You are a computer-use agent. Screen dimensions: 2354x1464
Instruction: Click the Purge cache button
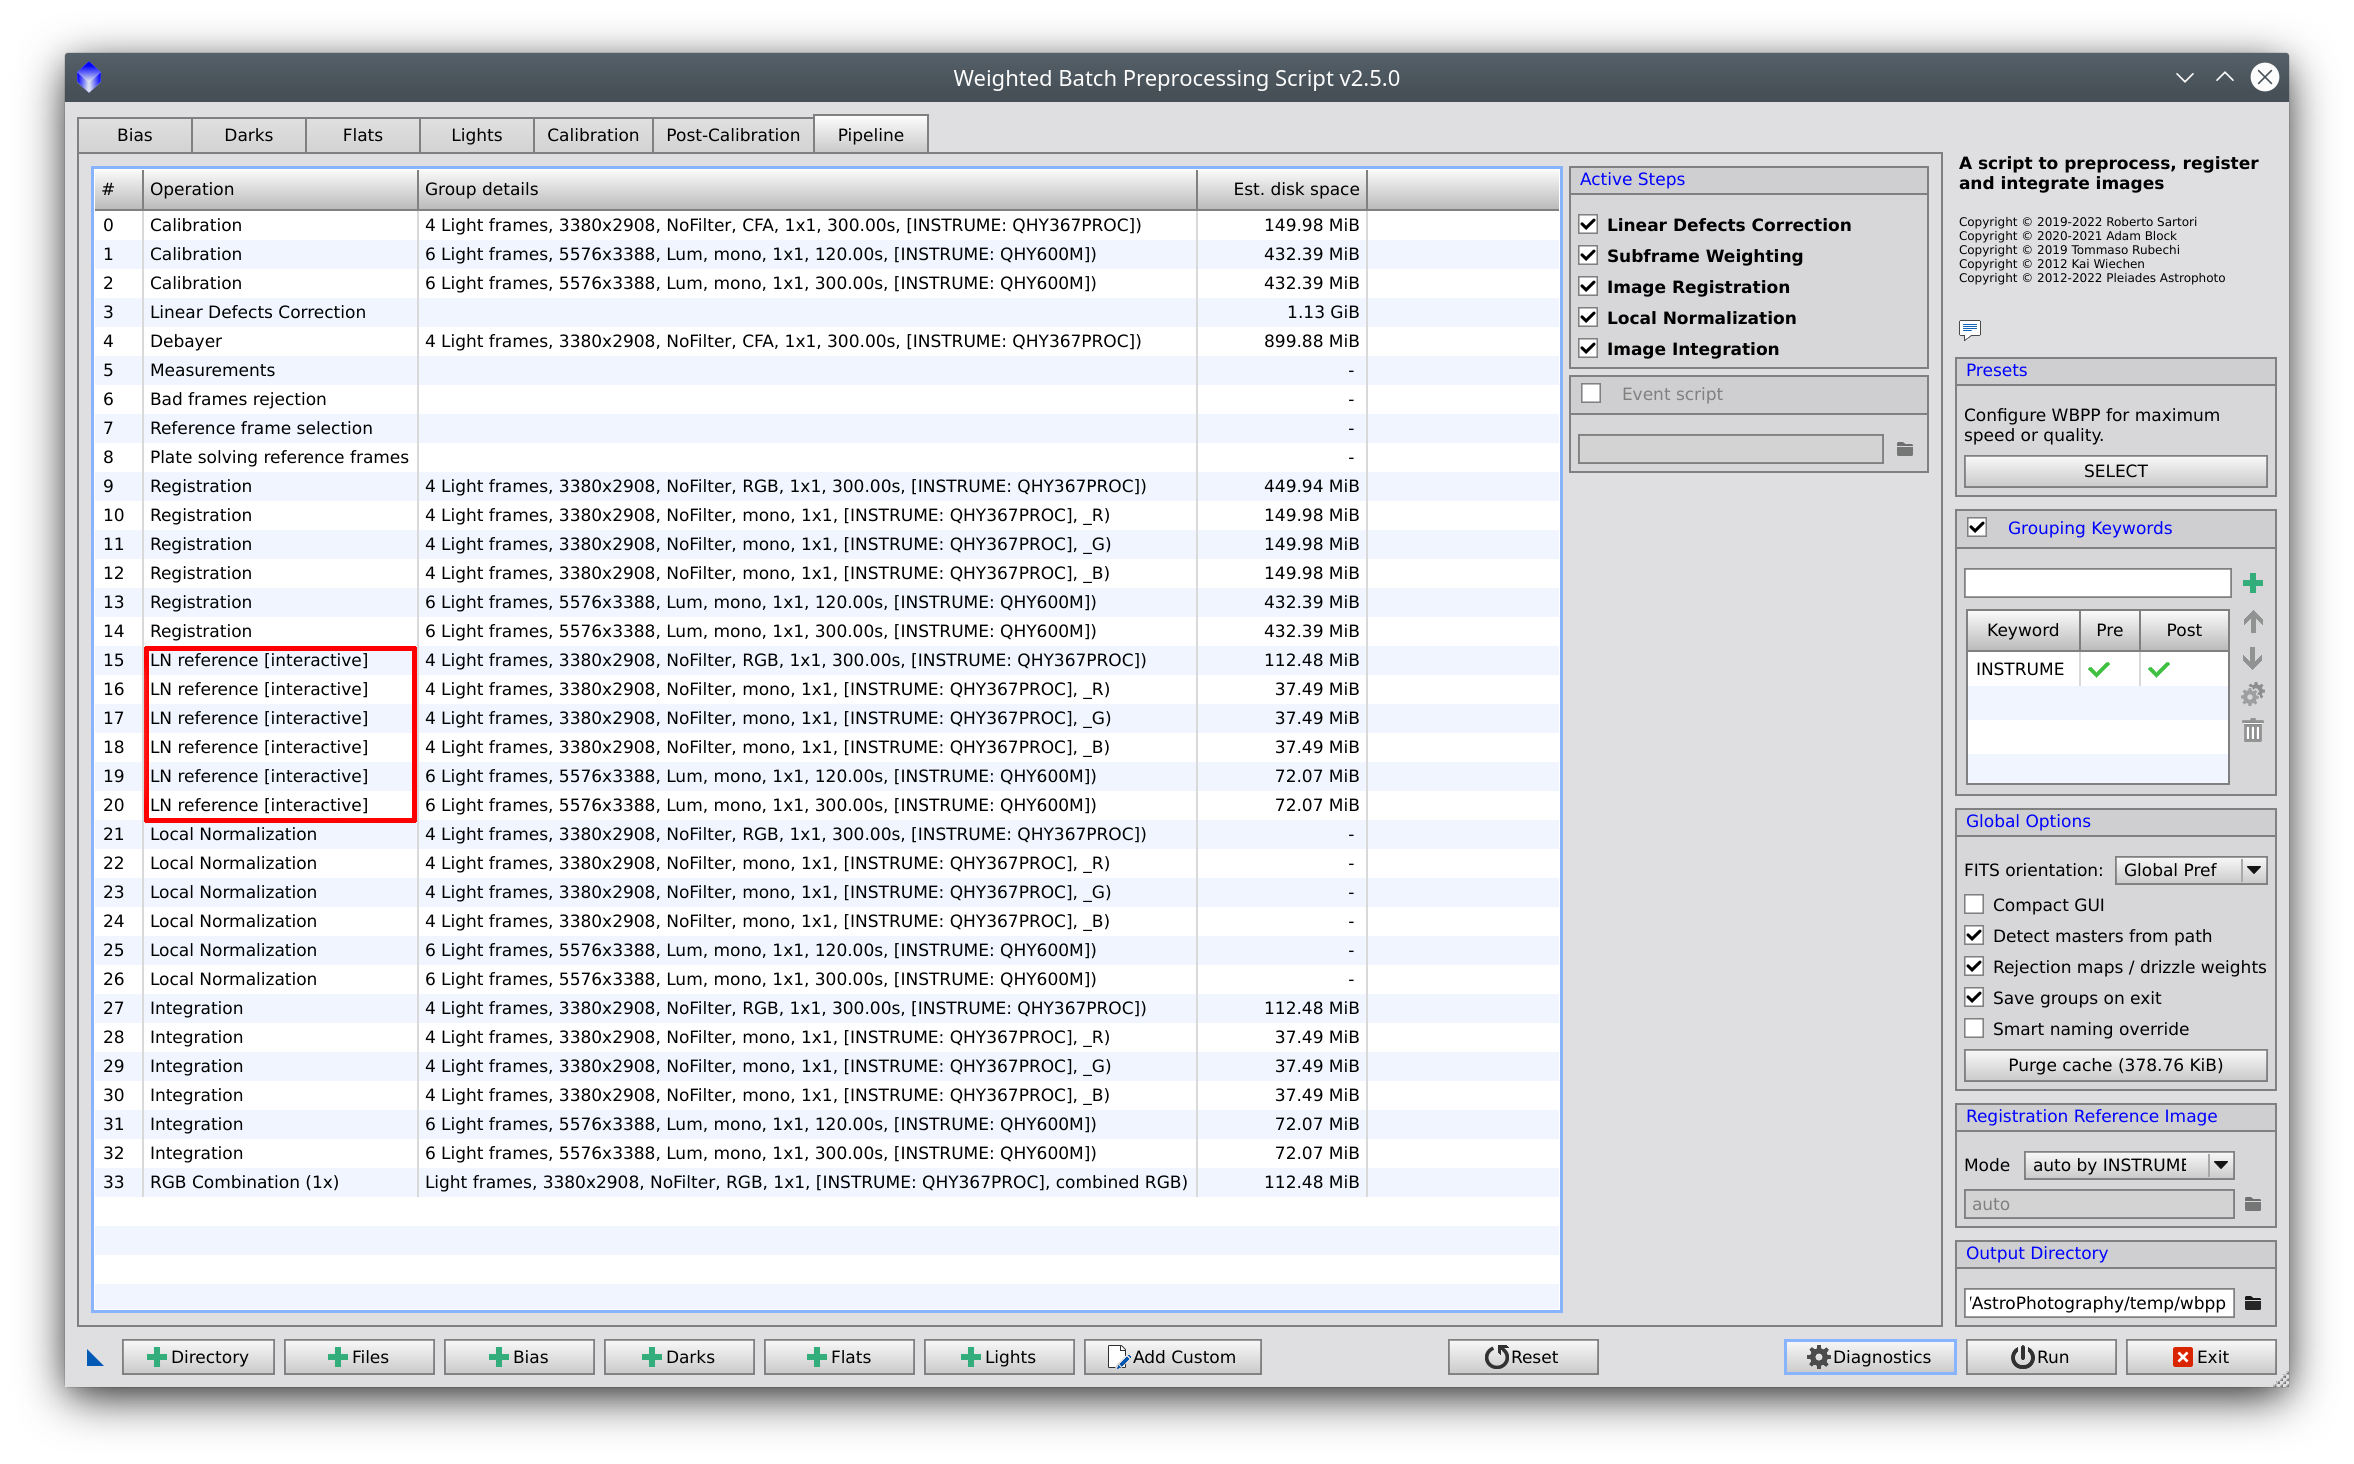[2115, 1063]
